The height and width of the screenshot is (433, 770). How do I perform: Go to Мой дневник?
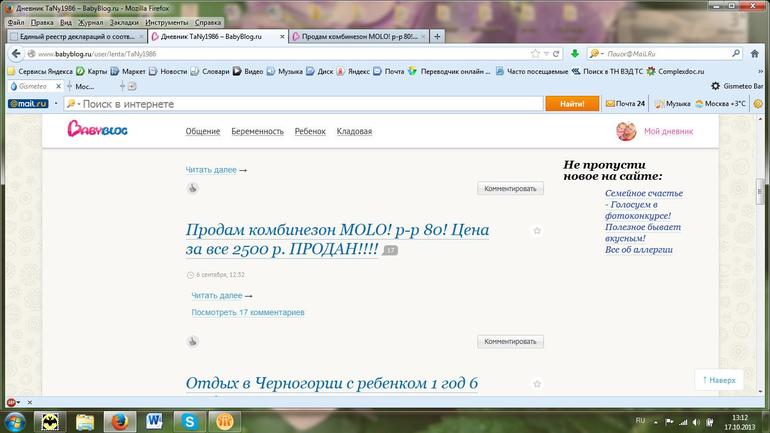point(668,131)
